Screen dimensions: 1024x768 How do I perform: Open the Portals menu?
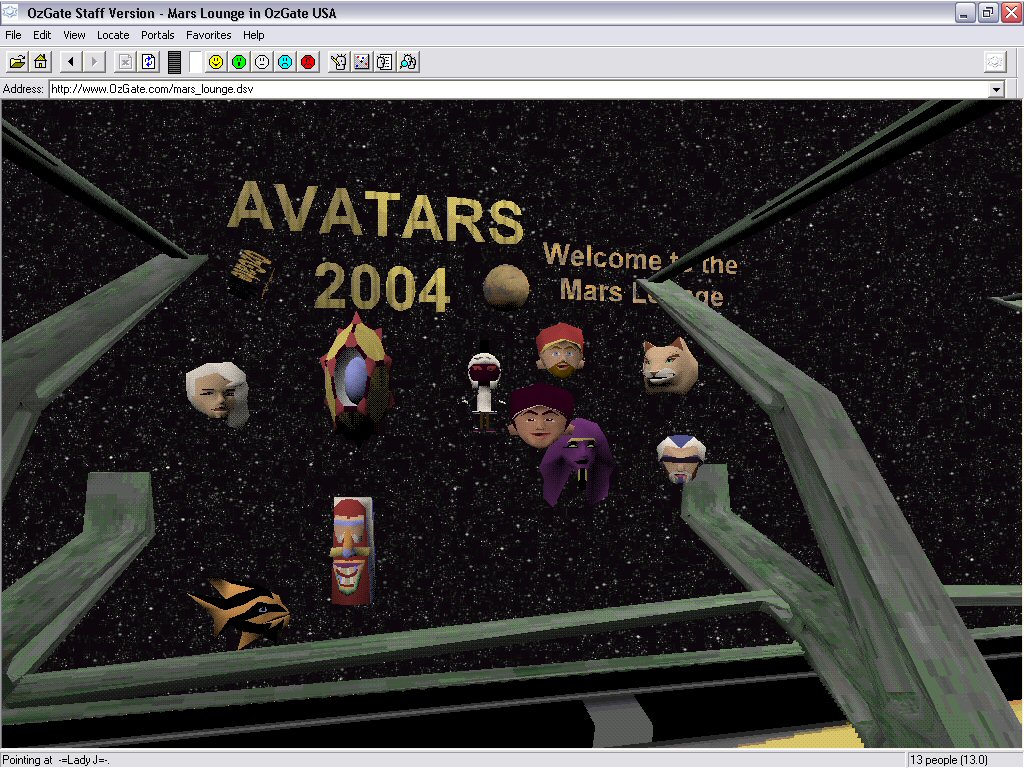tap(158, 35)
